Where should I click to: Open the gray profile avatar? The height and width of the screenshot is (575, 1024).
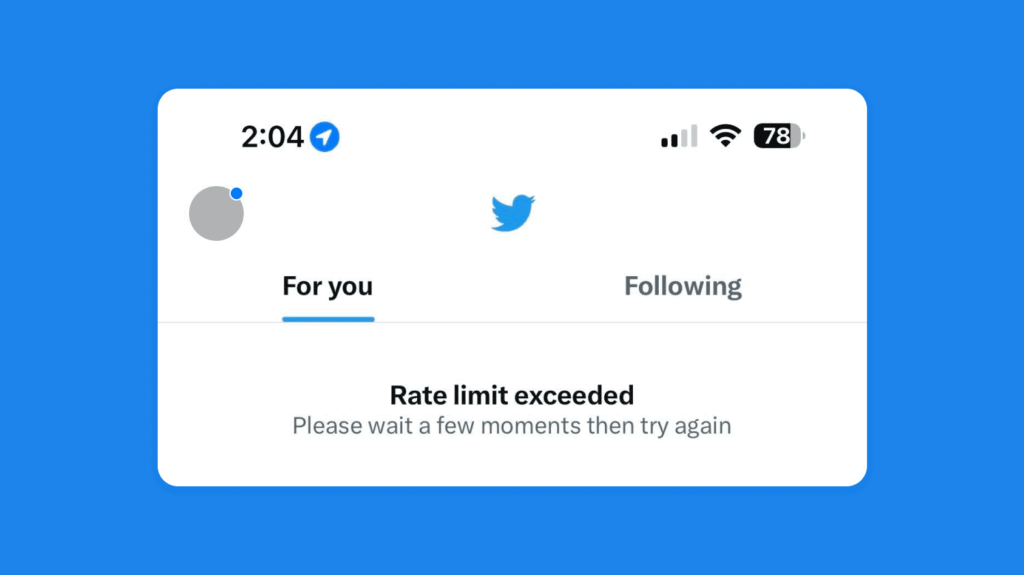216,214
